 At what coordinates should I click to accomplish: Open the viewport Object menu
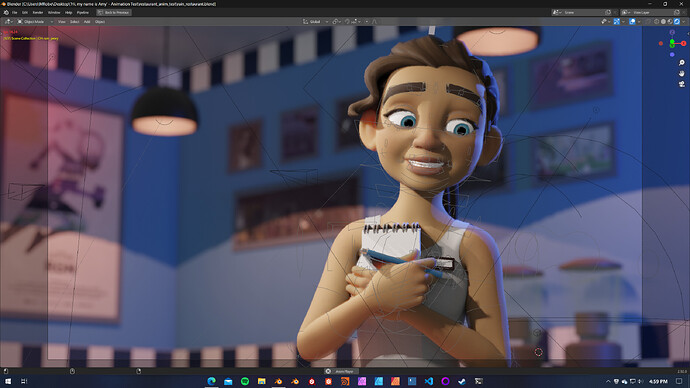(100, 22)
